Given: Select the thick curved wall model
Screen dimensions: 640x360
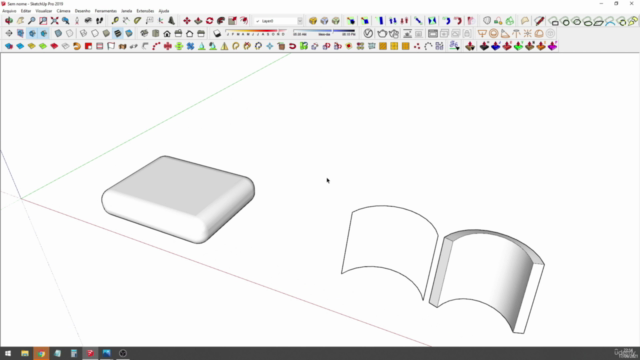Looking at the screenshot, I should coord(487,281).
